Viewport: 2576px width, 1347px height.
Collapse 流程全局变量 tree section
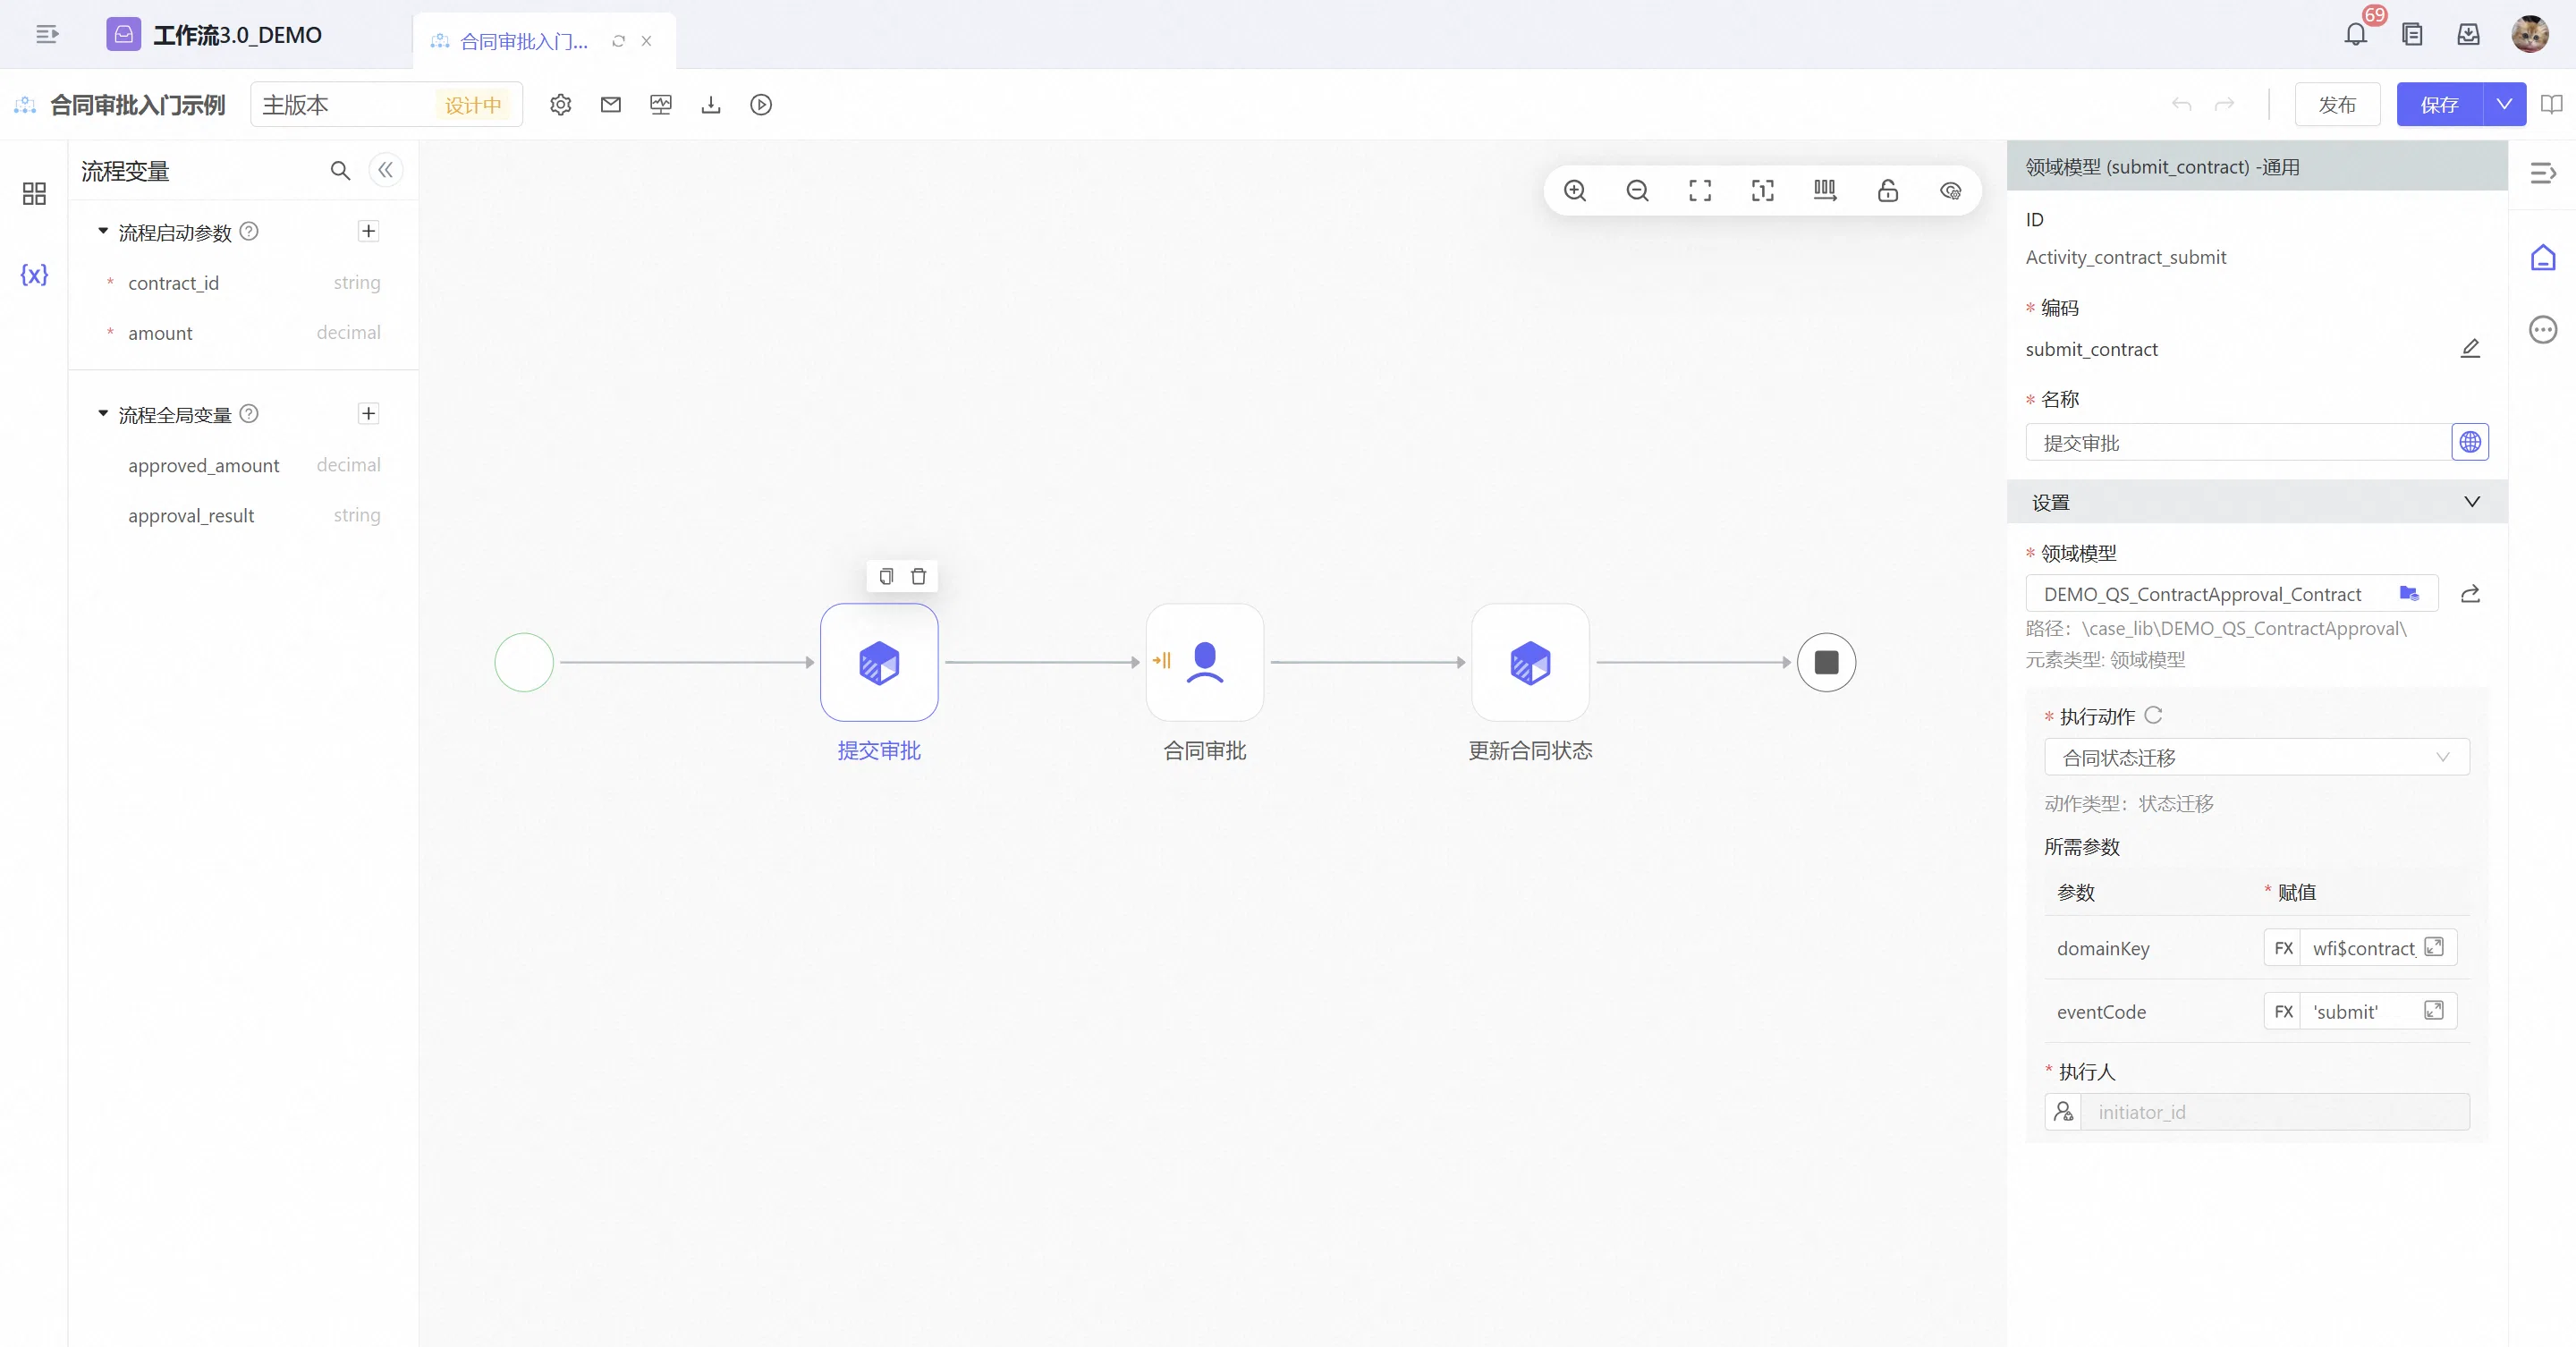coord(103,413)
